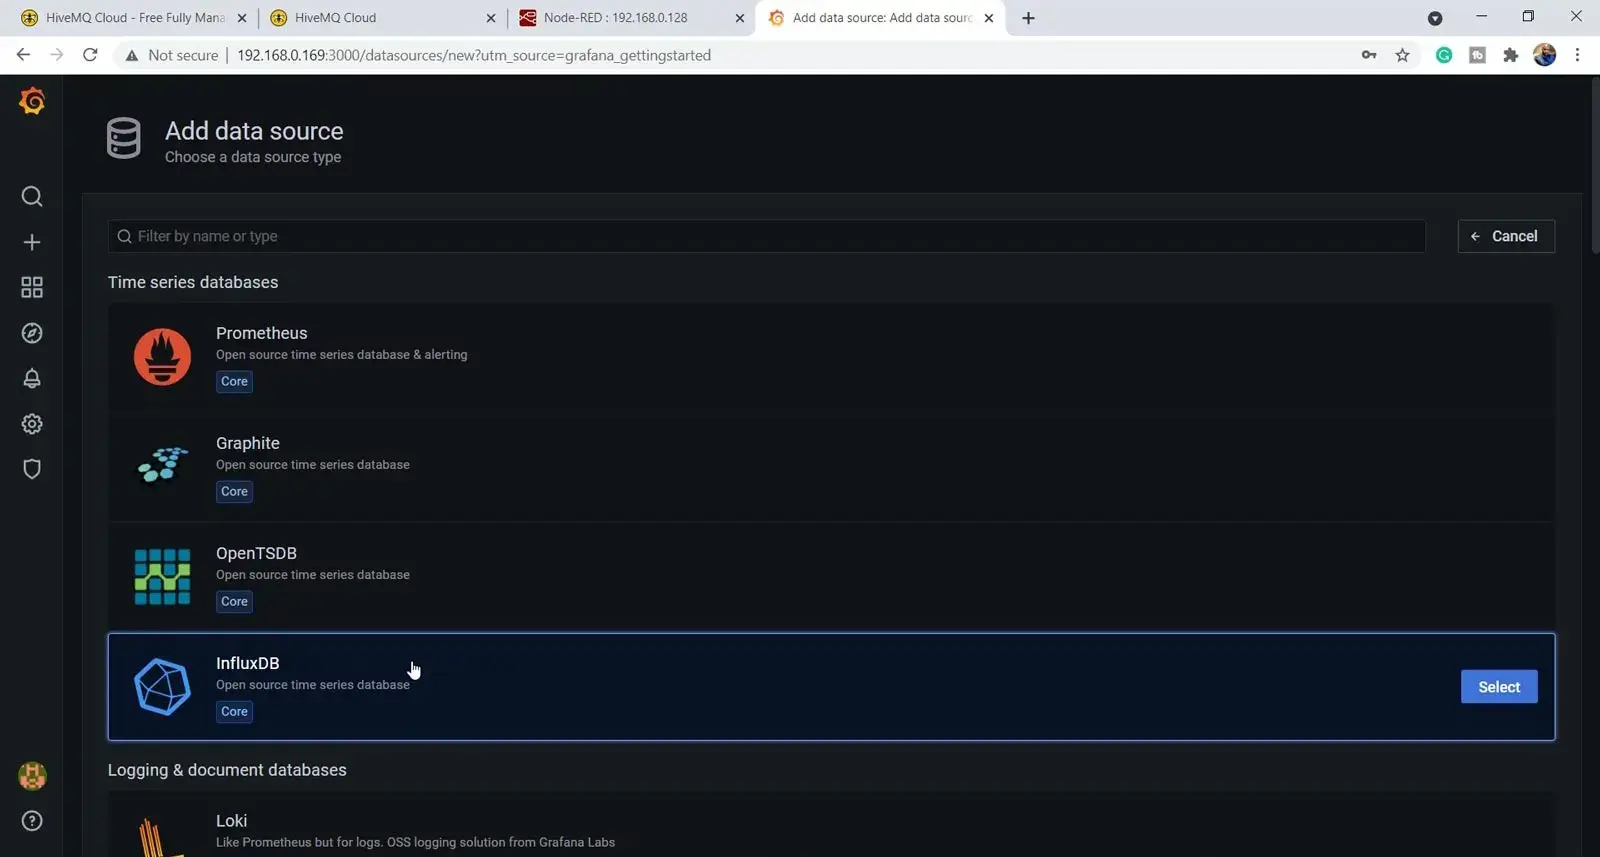
Task: Choose the InfluxDB data source title
Action: pyautogui.click(x=248, y=663)
